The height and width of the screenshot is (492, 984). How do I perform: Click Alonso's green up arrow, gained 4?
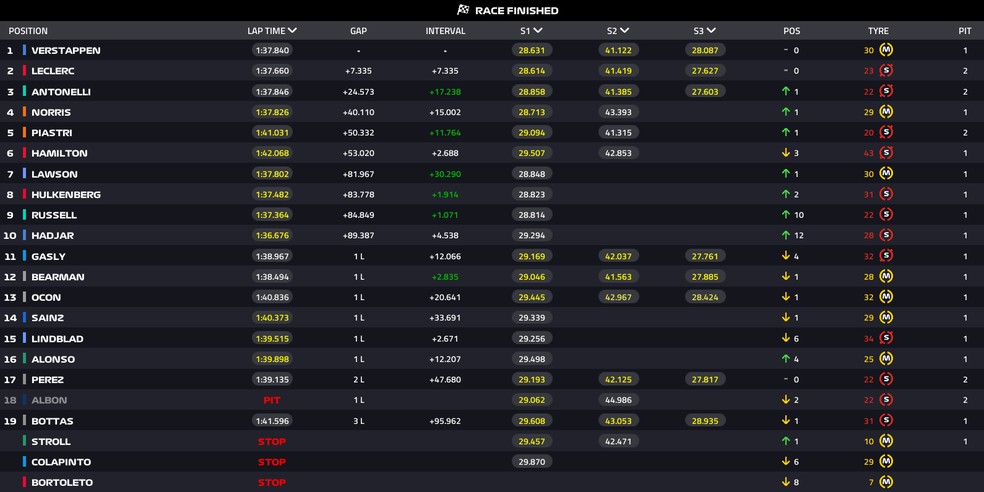coord(785,359)
